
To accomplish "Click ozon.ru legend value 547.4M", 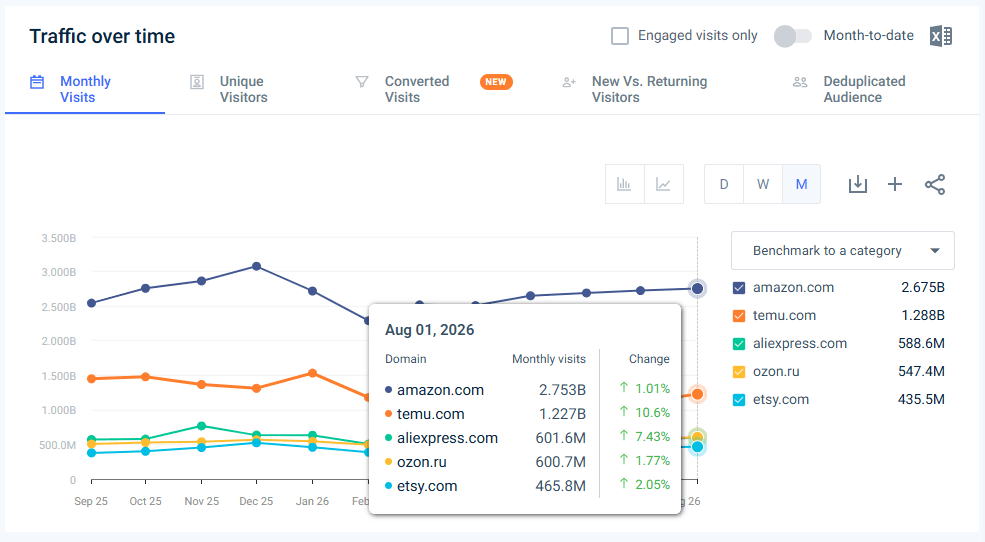I will point(922,372).
